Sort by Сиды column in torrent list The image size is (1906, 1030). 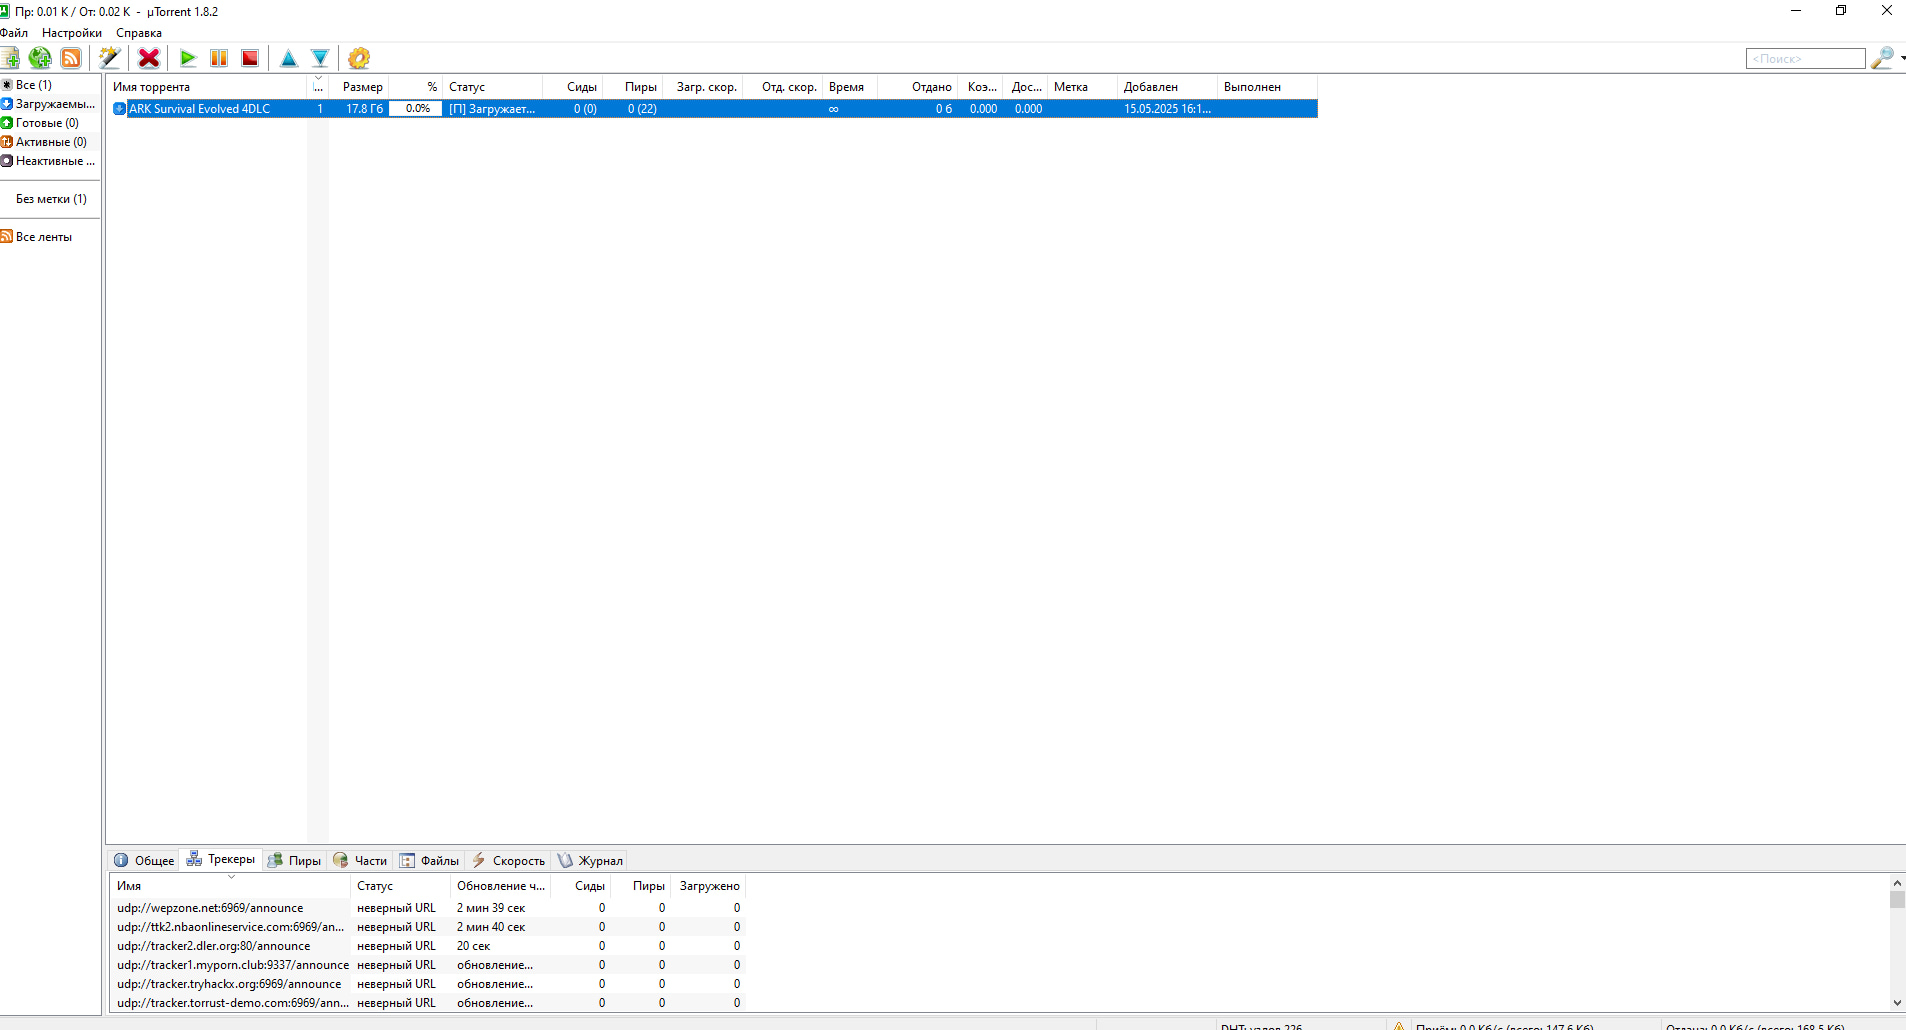pos(572,87)
